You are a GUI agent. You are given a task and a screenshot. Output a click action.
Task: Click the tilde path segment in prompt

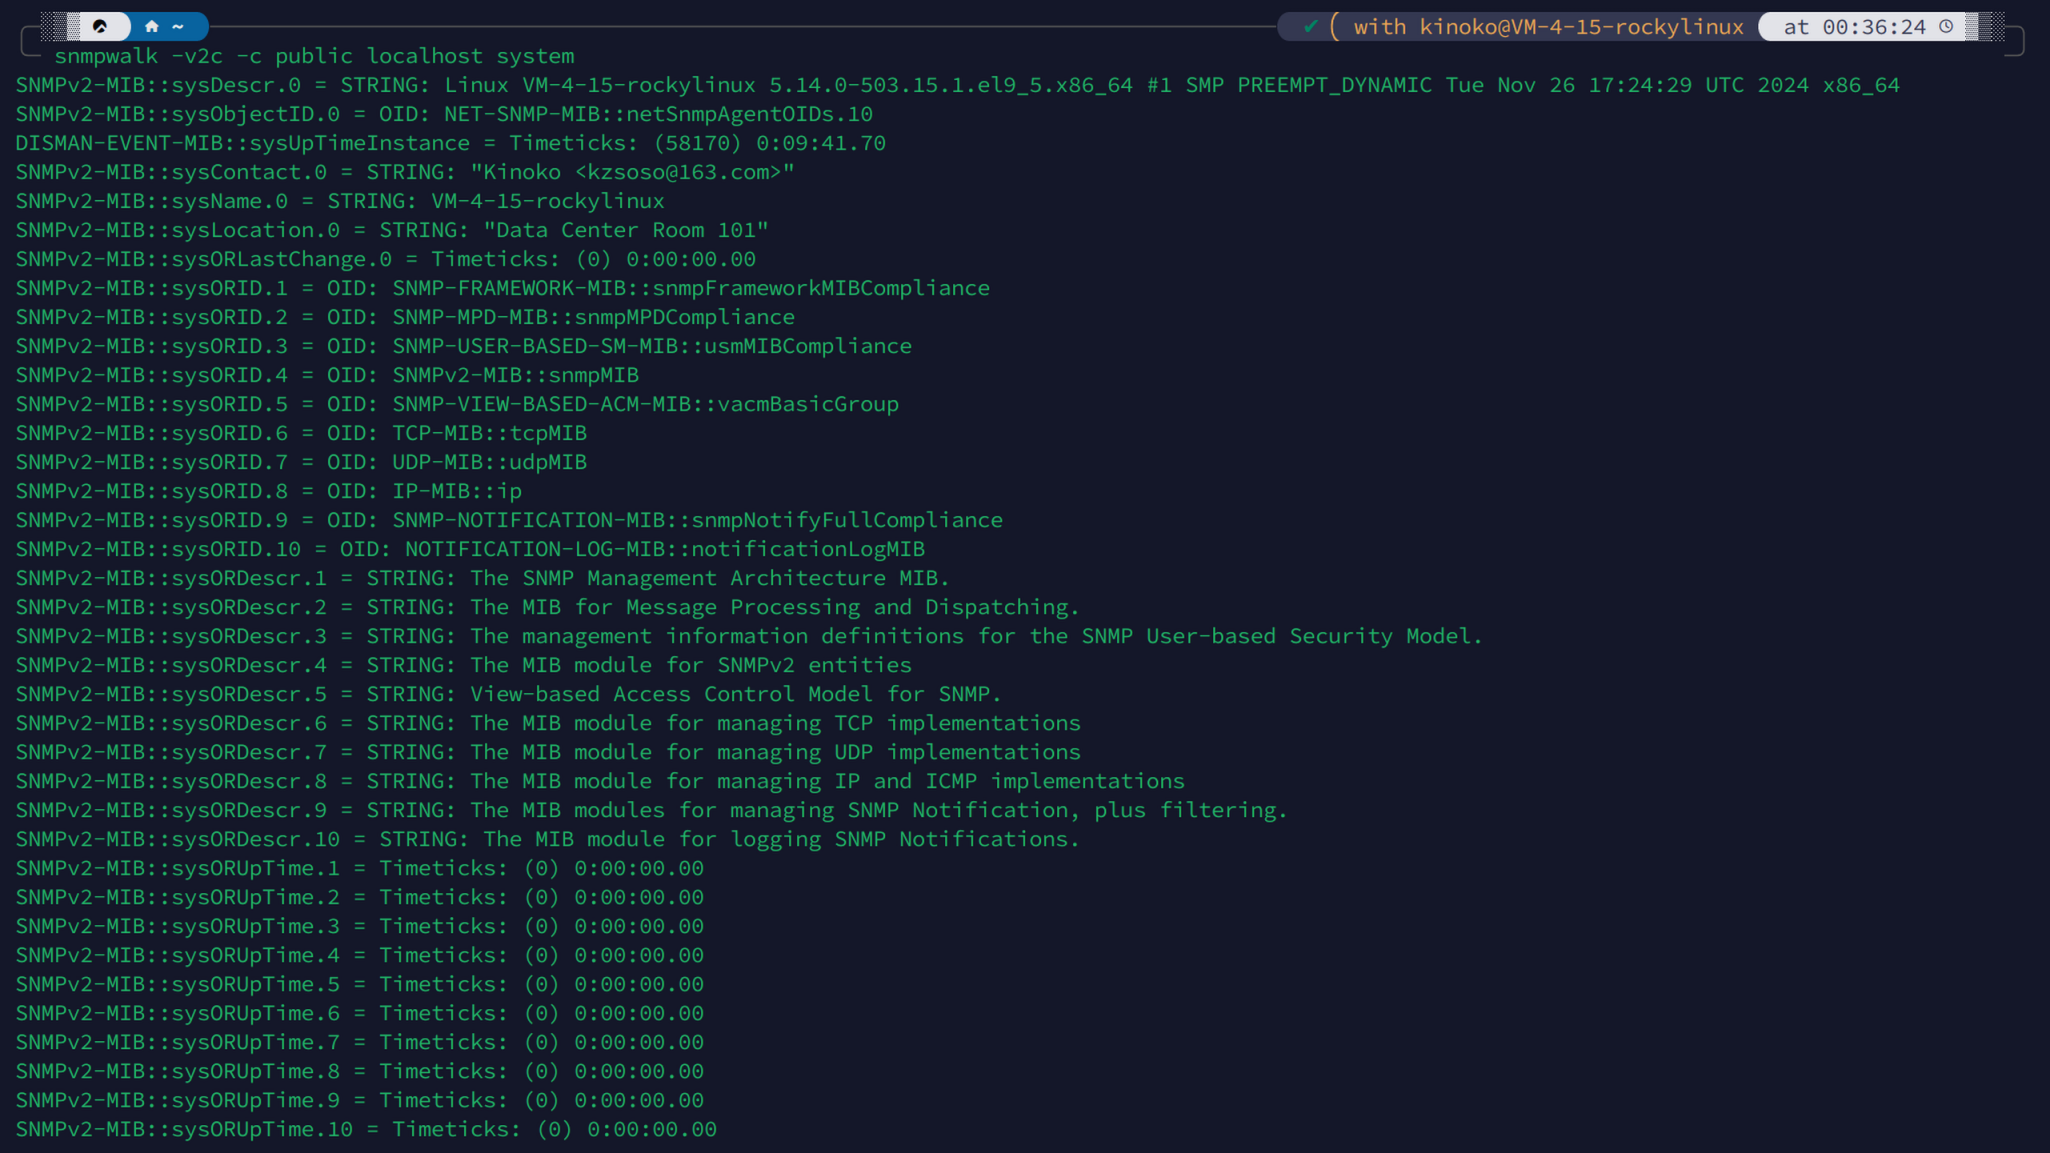tap(178, 27)
